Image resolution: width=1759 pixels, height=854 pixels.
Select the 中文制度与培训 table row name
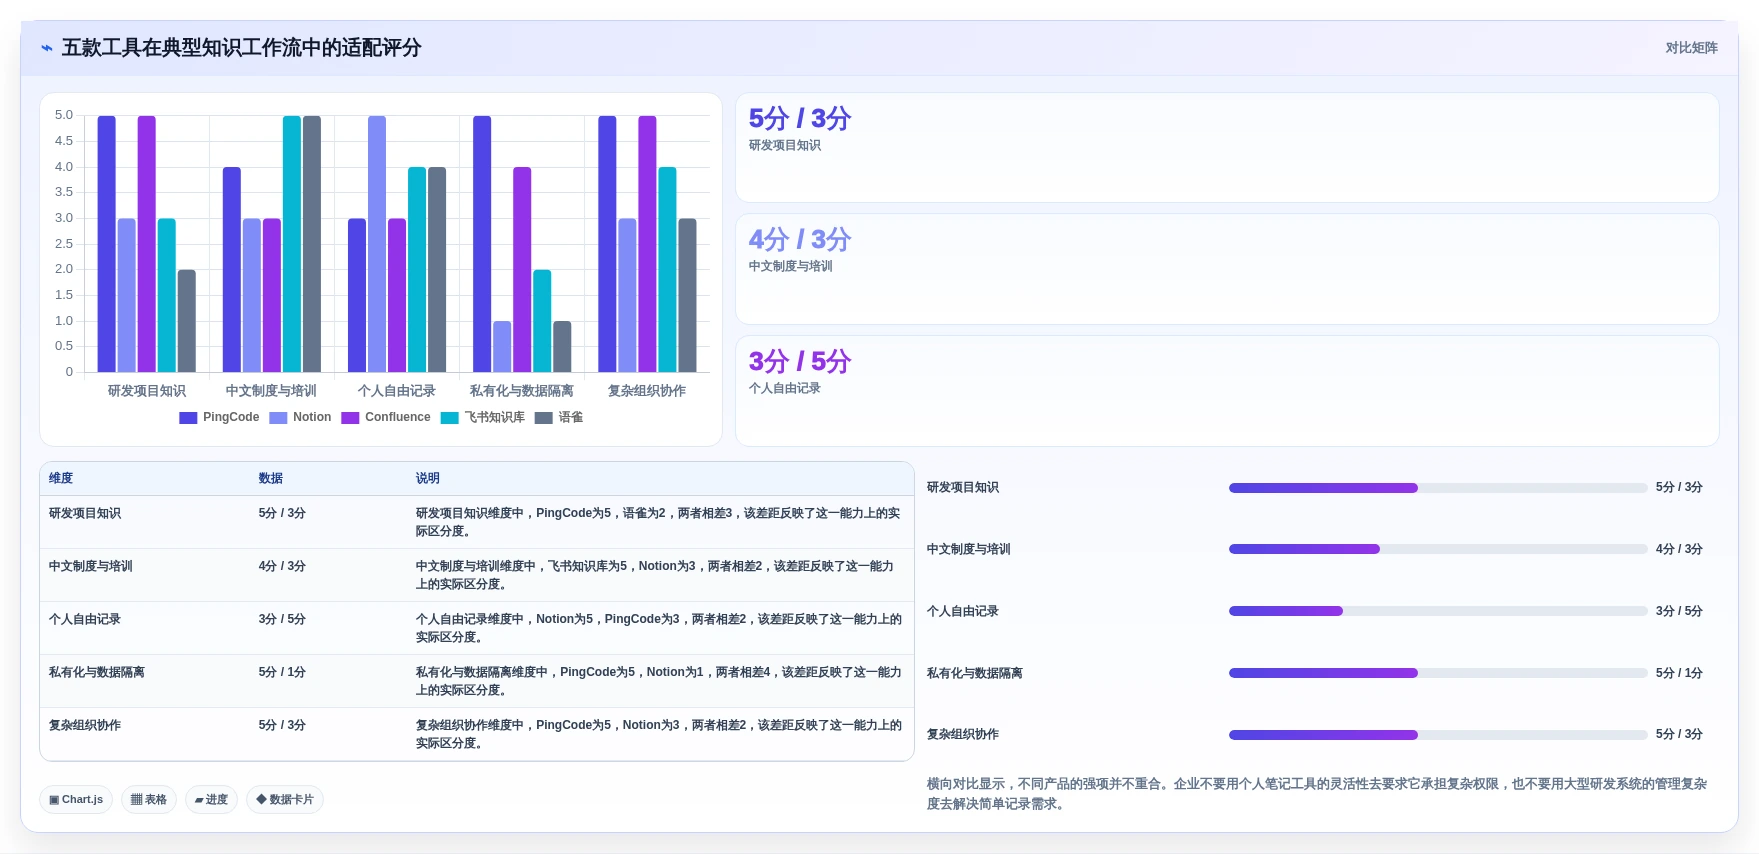(x=91, y=567)
